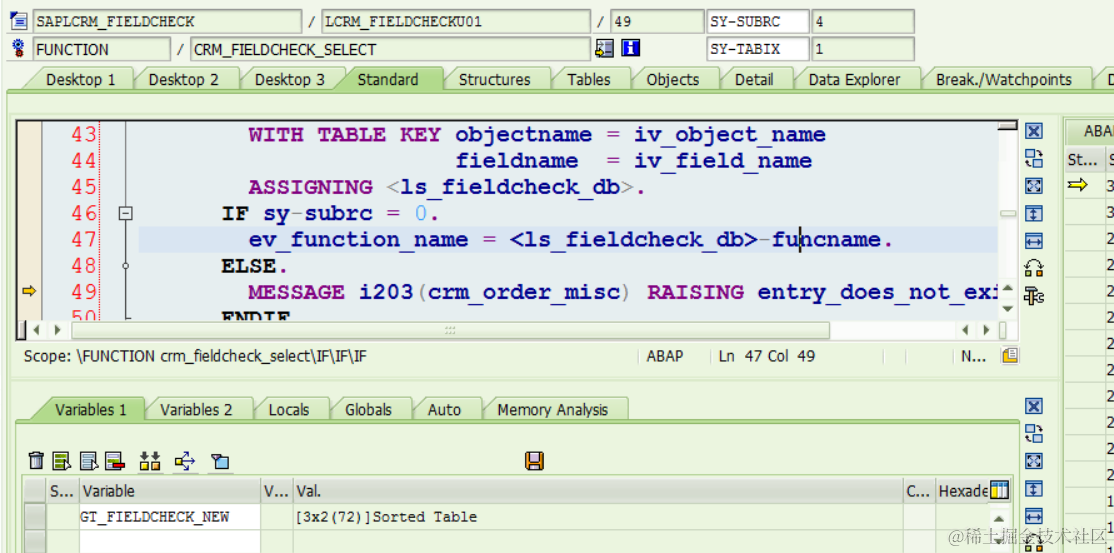This screenshot has height=553, width=1114.
Task: Click the CRM_FIELDCHECK_SELECT function name field
Action: [390, 49]
